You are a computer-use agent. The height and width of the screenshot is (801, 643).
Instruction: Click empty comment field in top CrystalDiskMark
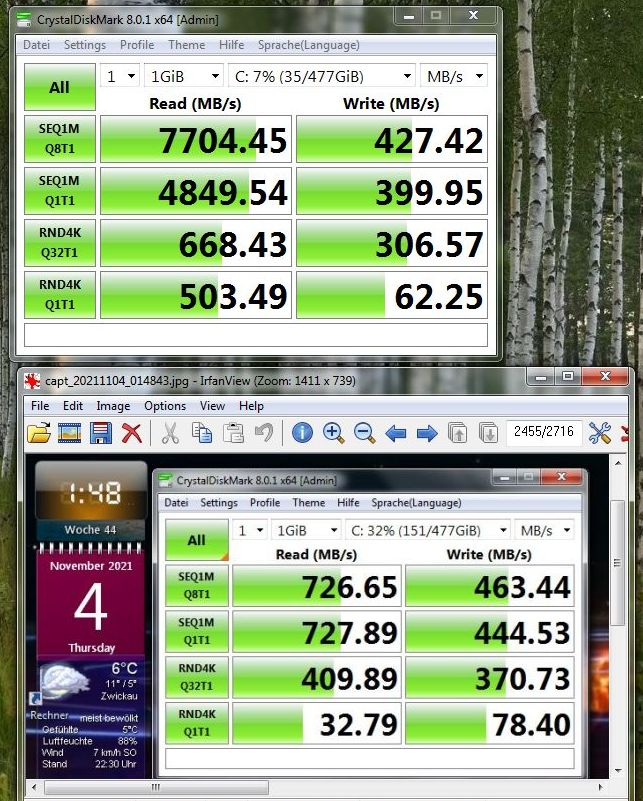click(x=256, y=335)
